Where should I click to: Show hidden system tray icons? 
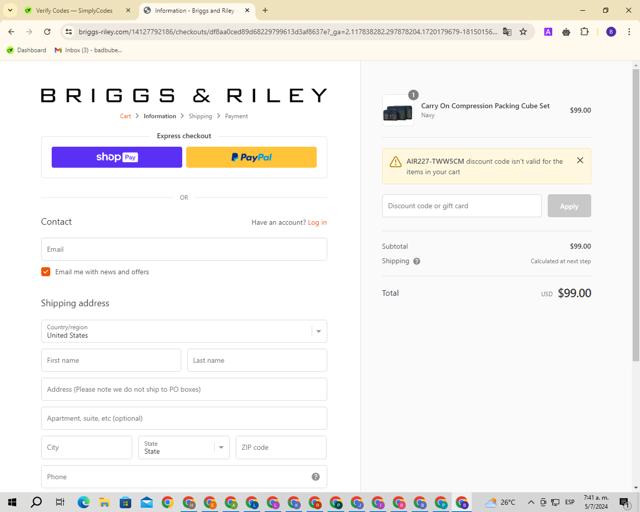pyautogui.click(x=531, y=502)
